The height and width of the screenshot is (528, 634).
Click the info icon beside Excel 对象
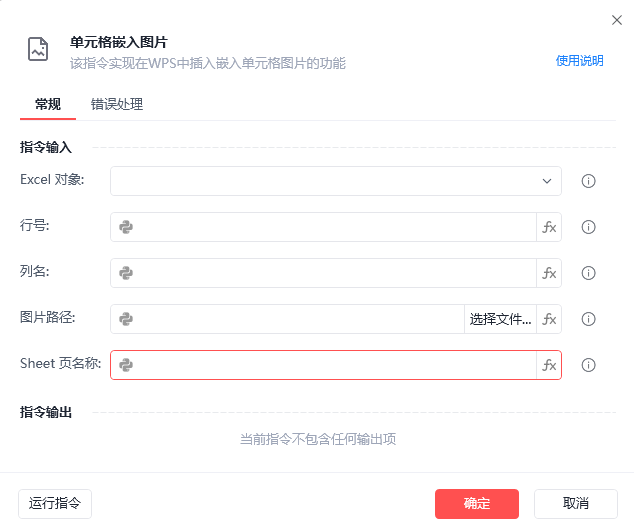tap(589, 181)
